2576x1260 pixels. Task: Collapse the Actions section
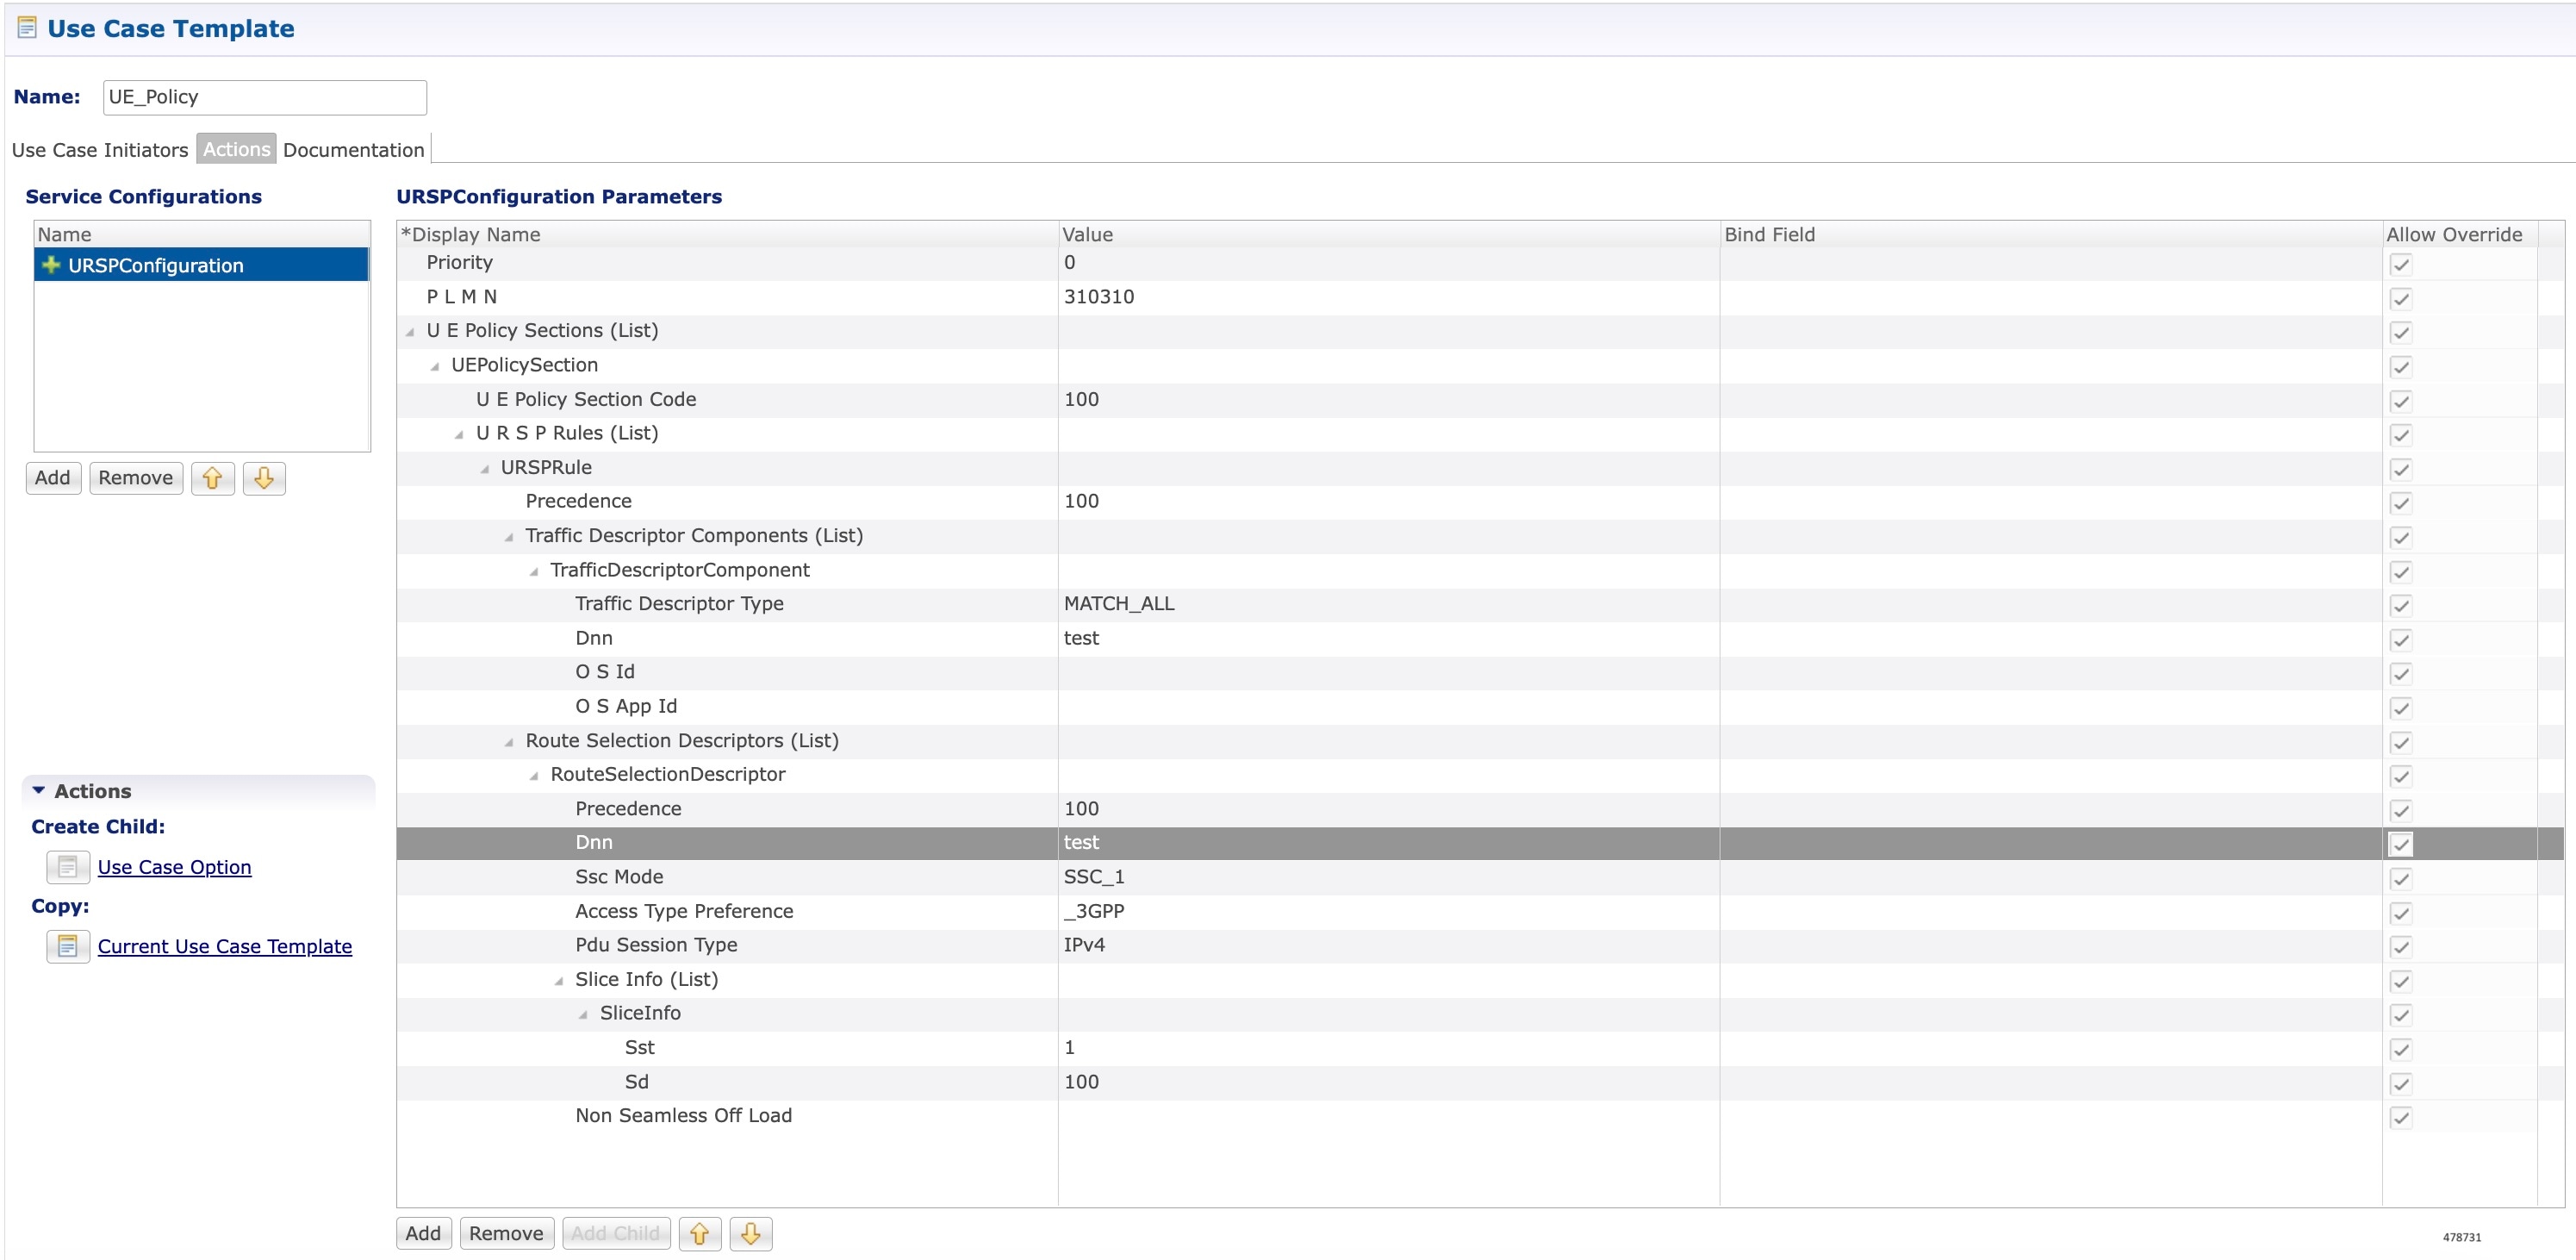click(38, 790)
